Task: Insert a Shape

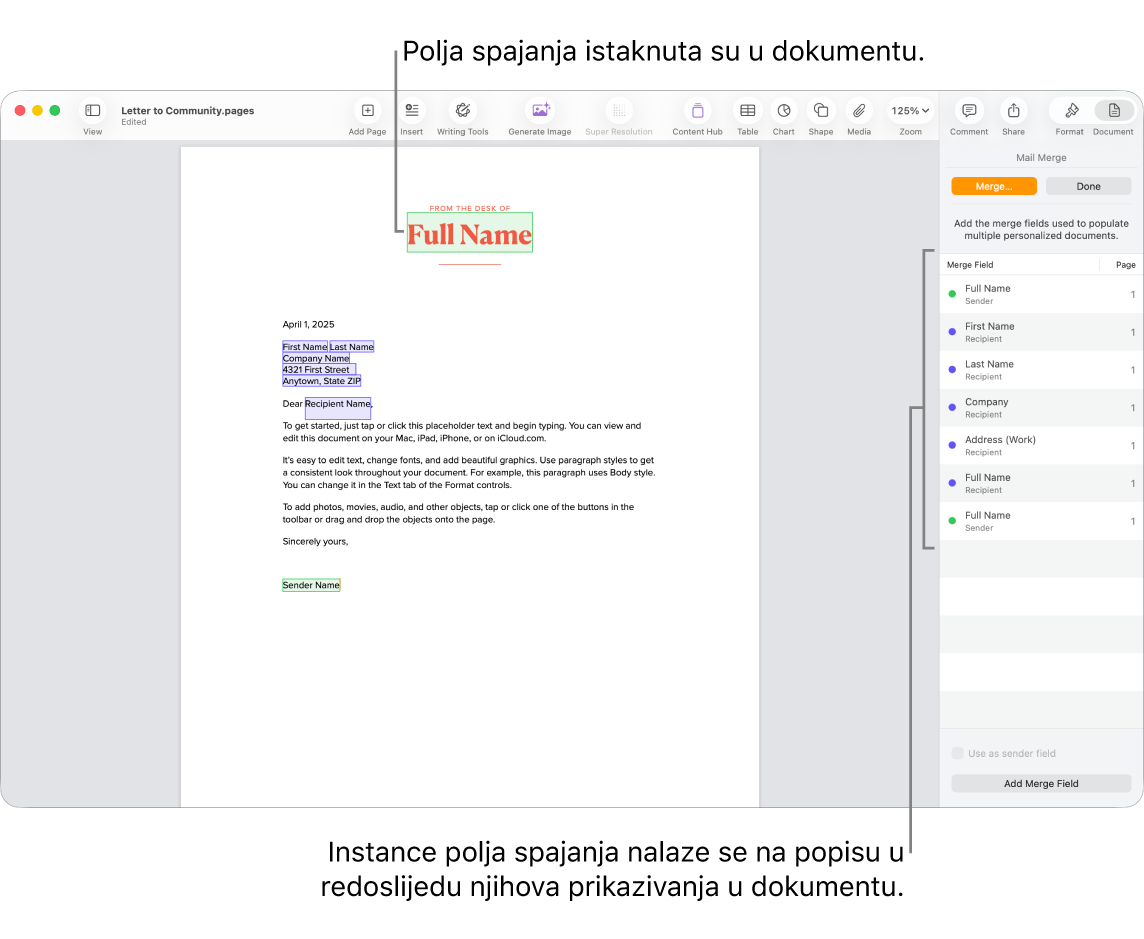Action: click(x=820, y=111)
